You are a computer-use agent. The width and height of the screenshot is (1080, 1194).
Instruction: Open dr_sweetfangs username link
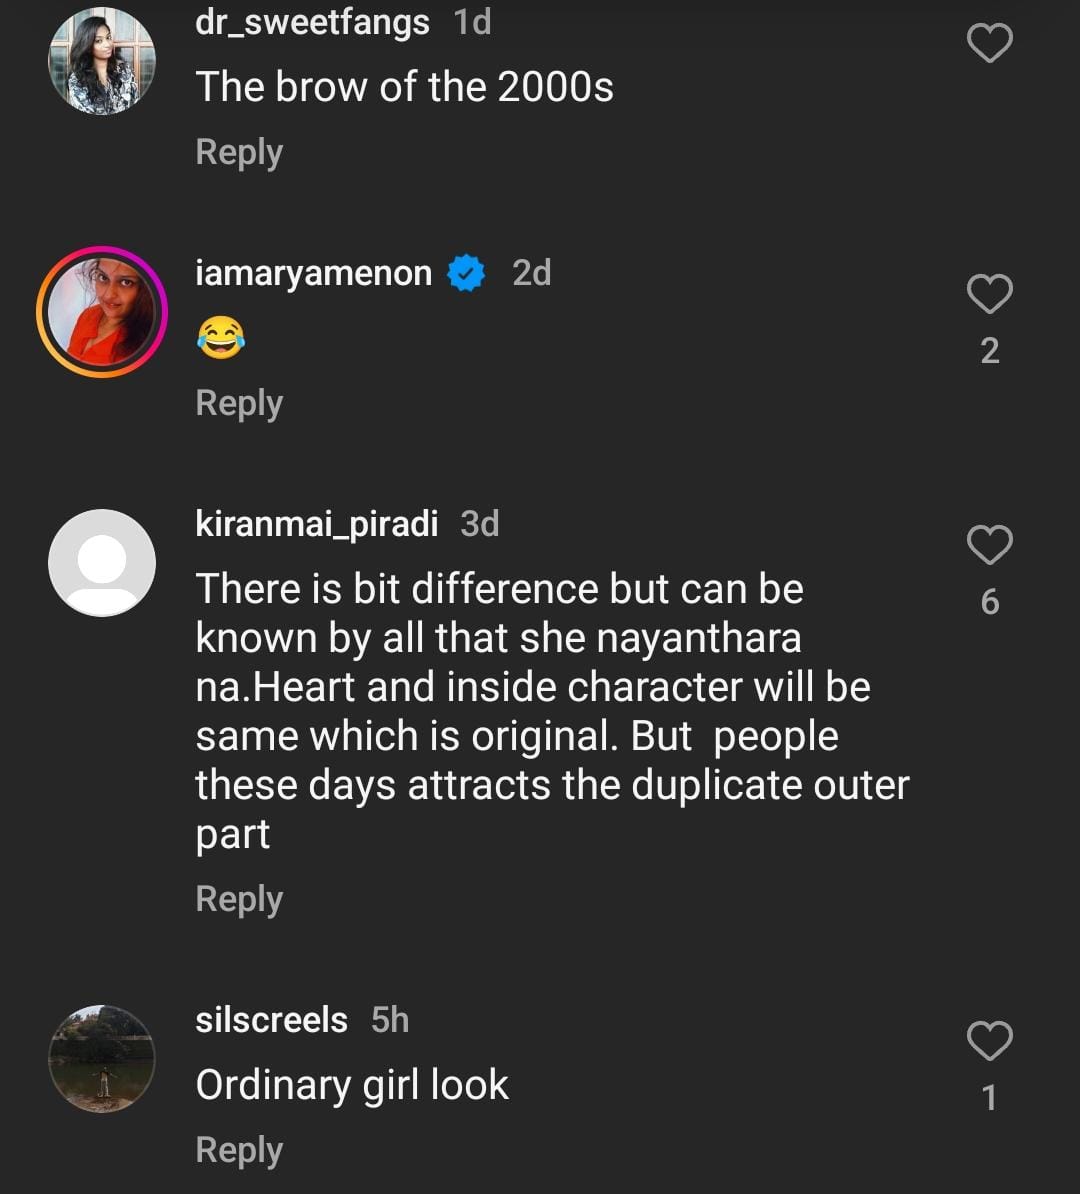pyautogui.click(x=312, y=22)
